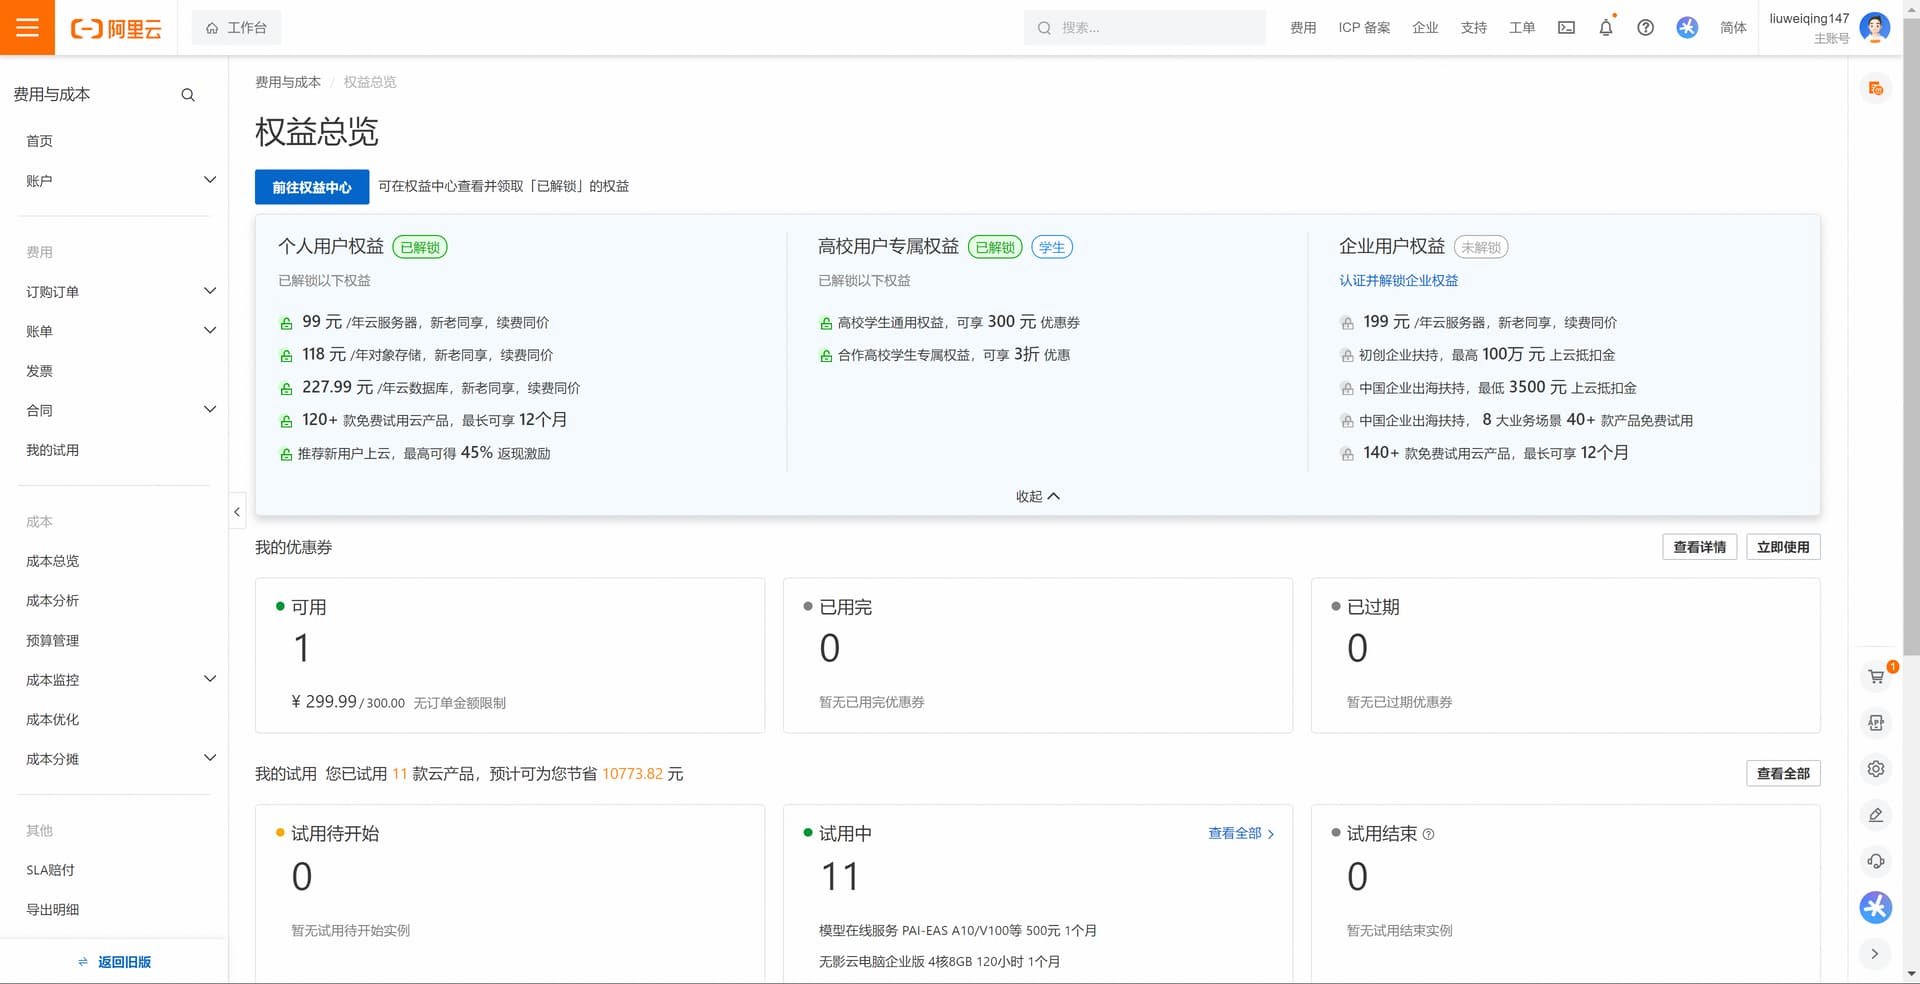Open the shopping cart icon
Screen dimensions: 1920x984
coord(1876,677)
